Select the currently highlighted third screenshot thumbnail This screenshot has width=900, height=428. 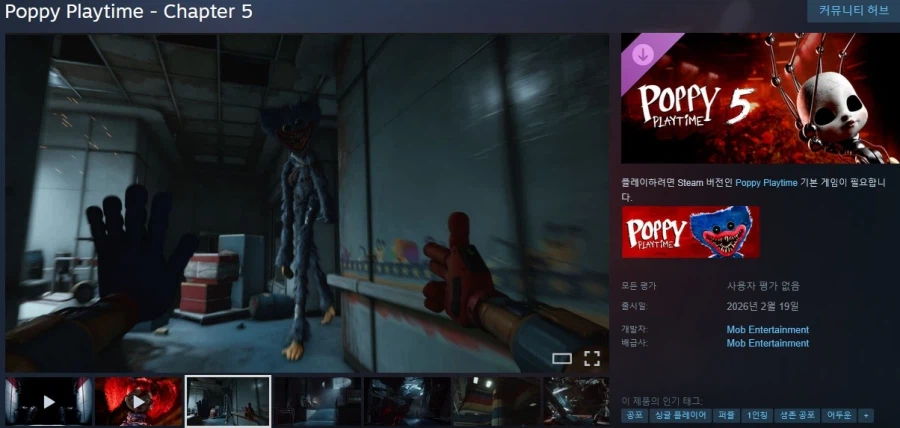228,401
